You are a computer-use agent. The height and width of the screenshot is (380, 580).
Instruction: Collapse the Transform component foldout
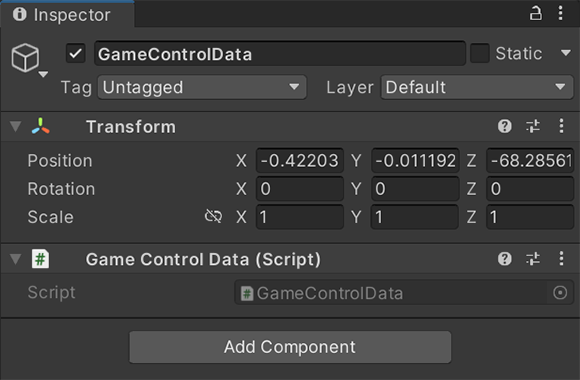(x=16, y=127)
